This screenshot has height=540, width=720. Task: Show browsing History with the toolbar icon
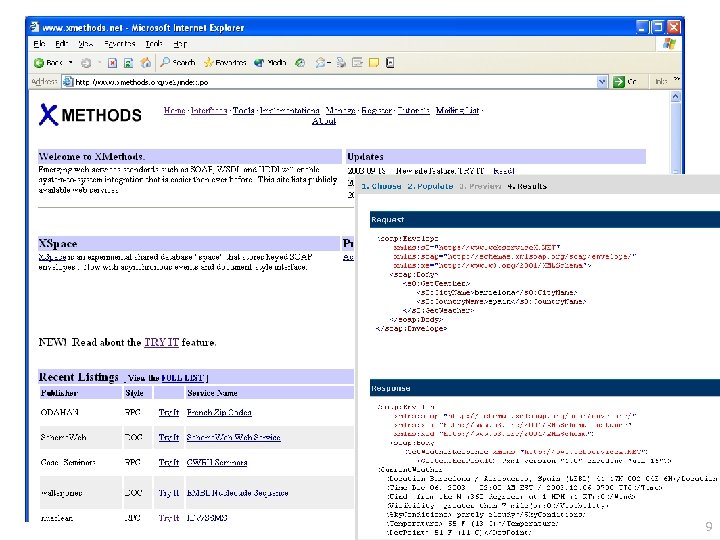(300, 63)
